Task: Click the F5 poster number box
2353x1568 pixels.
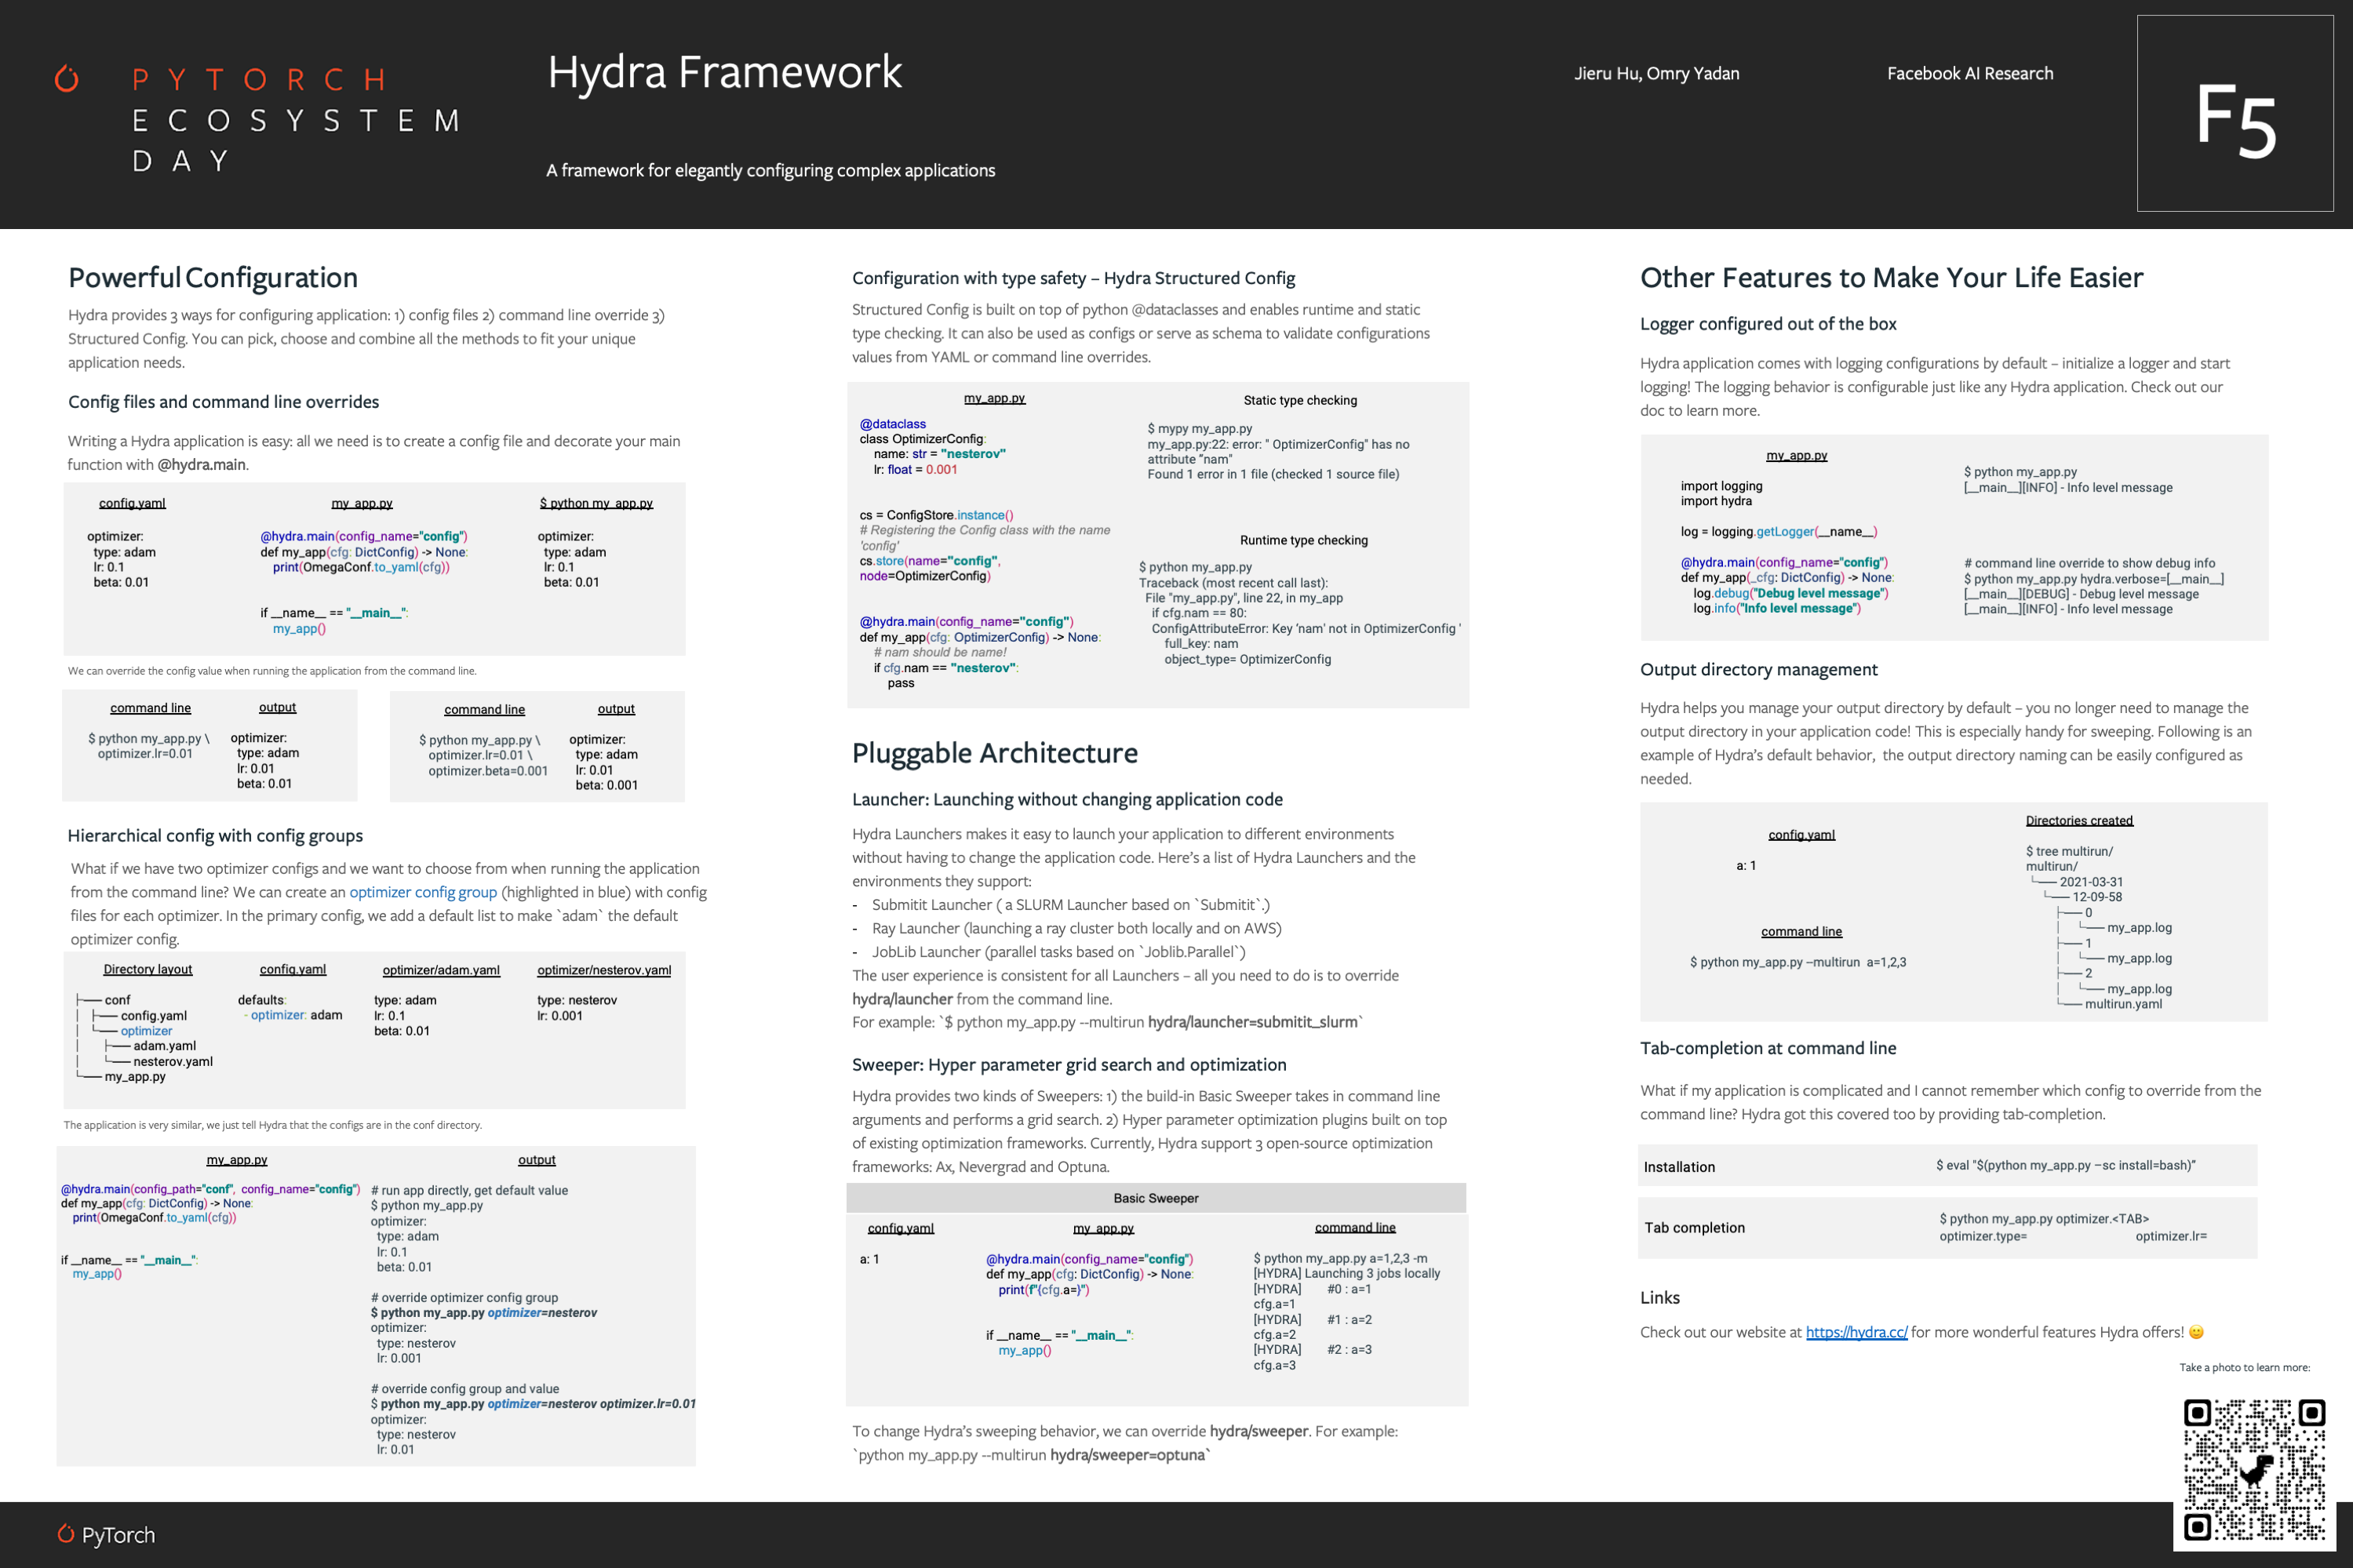Action: point(2234,114)
